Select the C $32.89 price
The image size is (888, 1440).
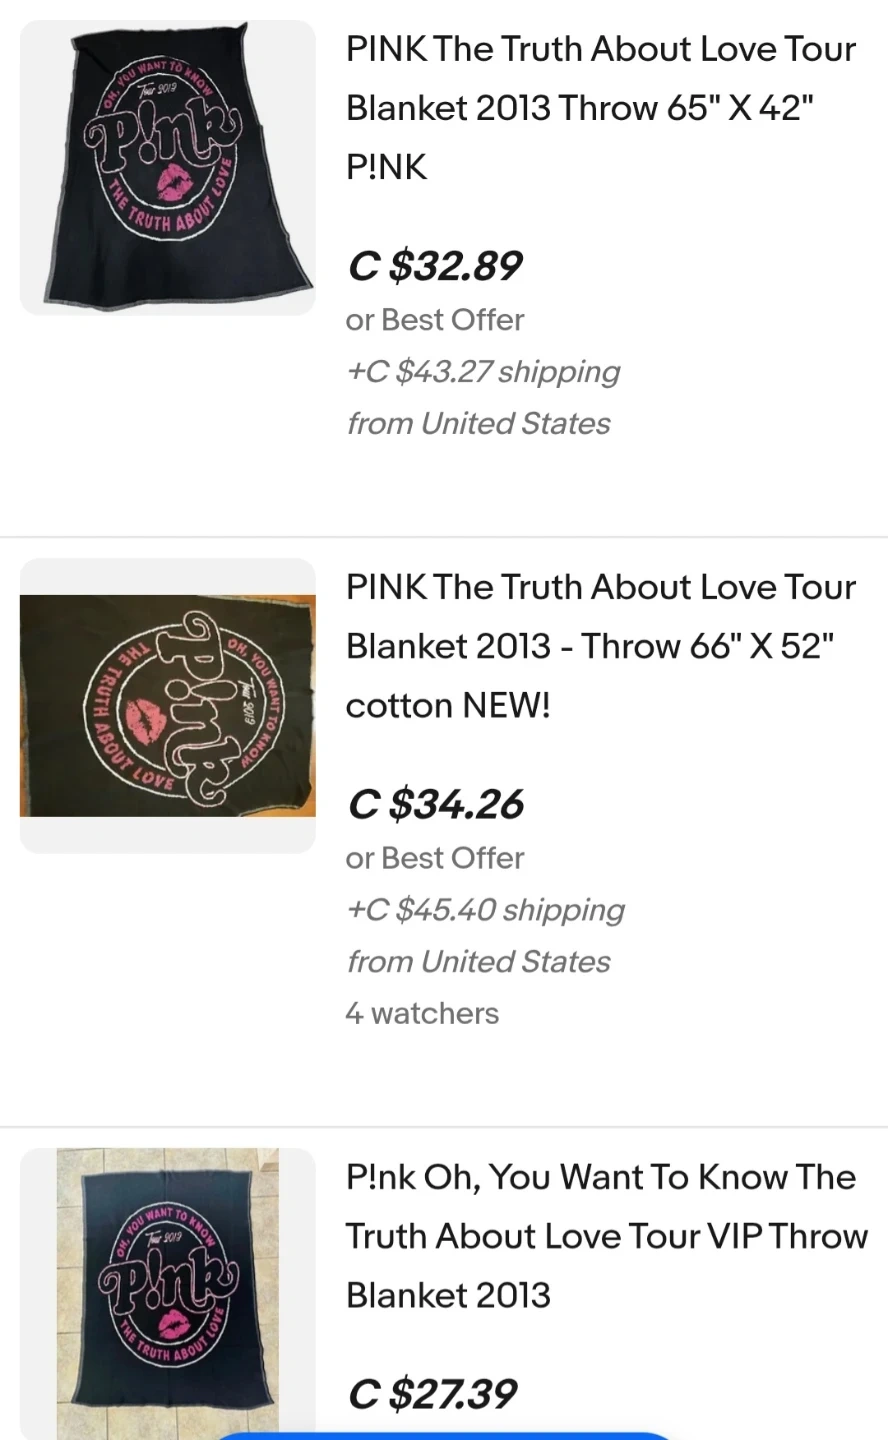click(435, 266)
